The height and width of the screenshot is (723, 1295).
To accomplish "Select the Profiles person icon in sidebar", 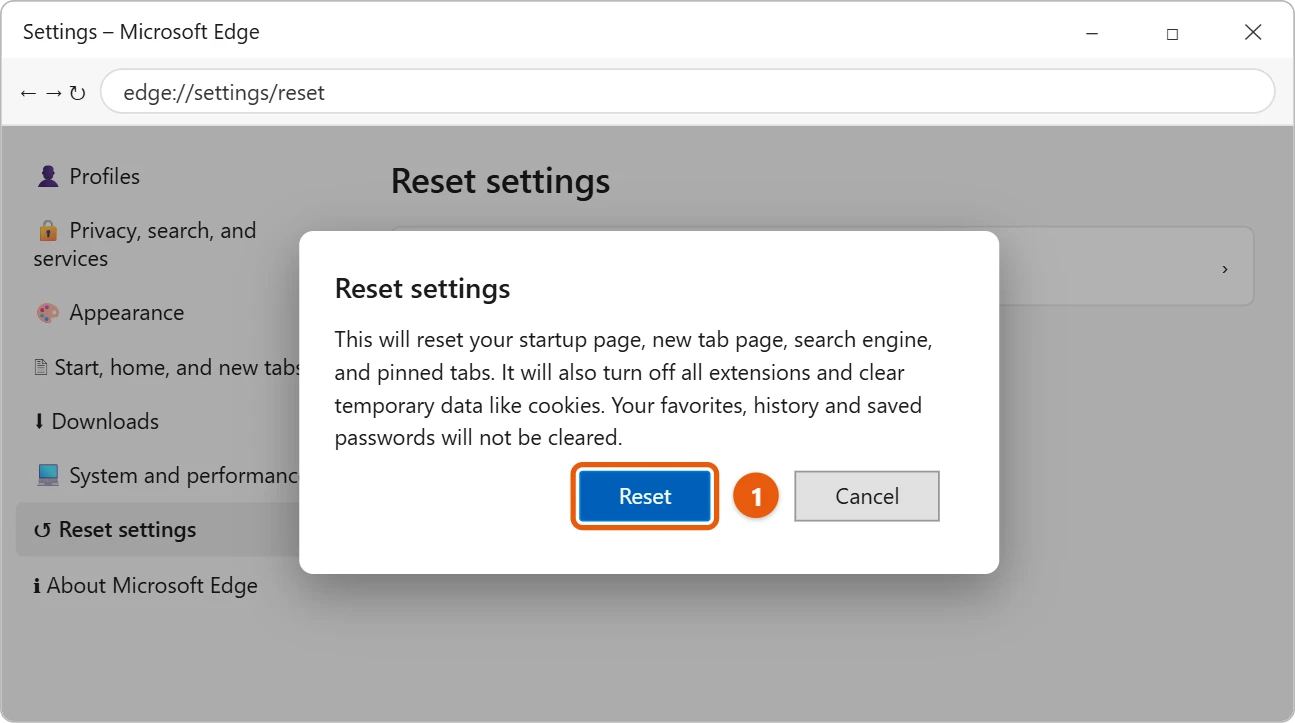I will tap(48, 177).
